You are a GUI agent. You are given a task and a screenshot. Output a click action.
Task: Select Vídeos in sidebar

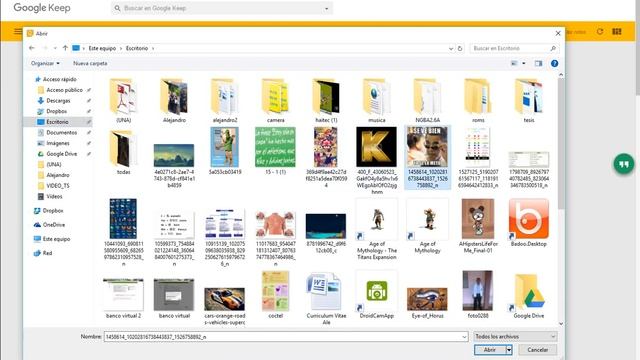(x=54, y=196)
